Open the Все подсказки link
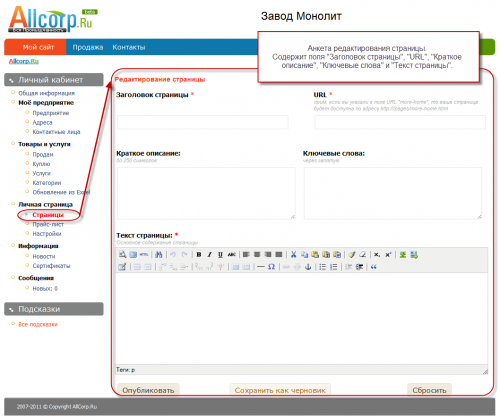This screenshot has height=416, width=500. (x=38, y=324)
